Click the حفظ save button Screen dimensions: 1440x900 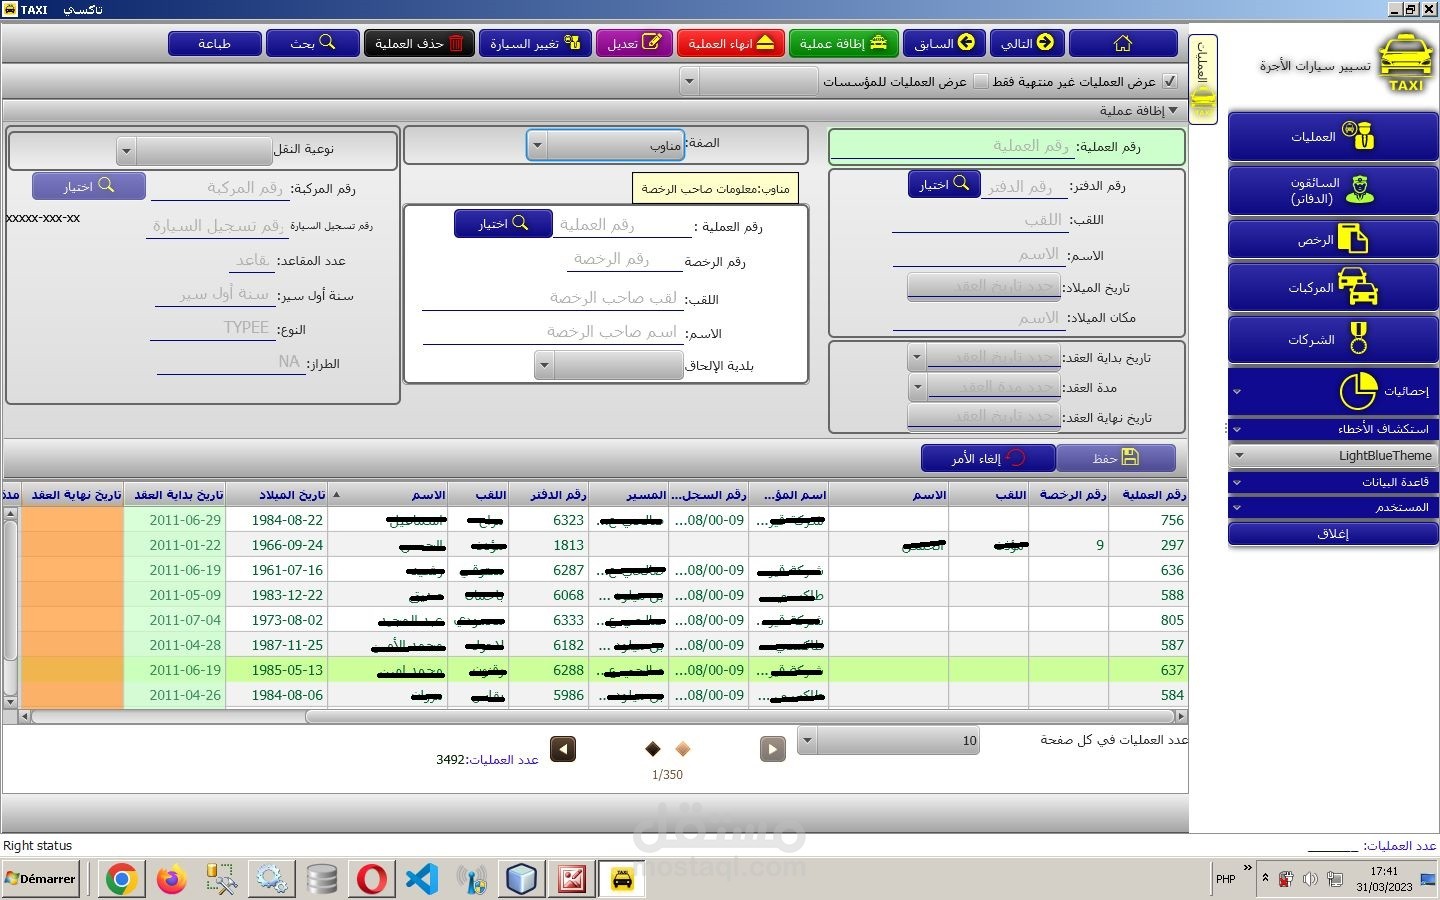click(x=1116, y=458)
